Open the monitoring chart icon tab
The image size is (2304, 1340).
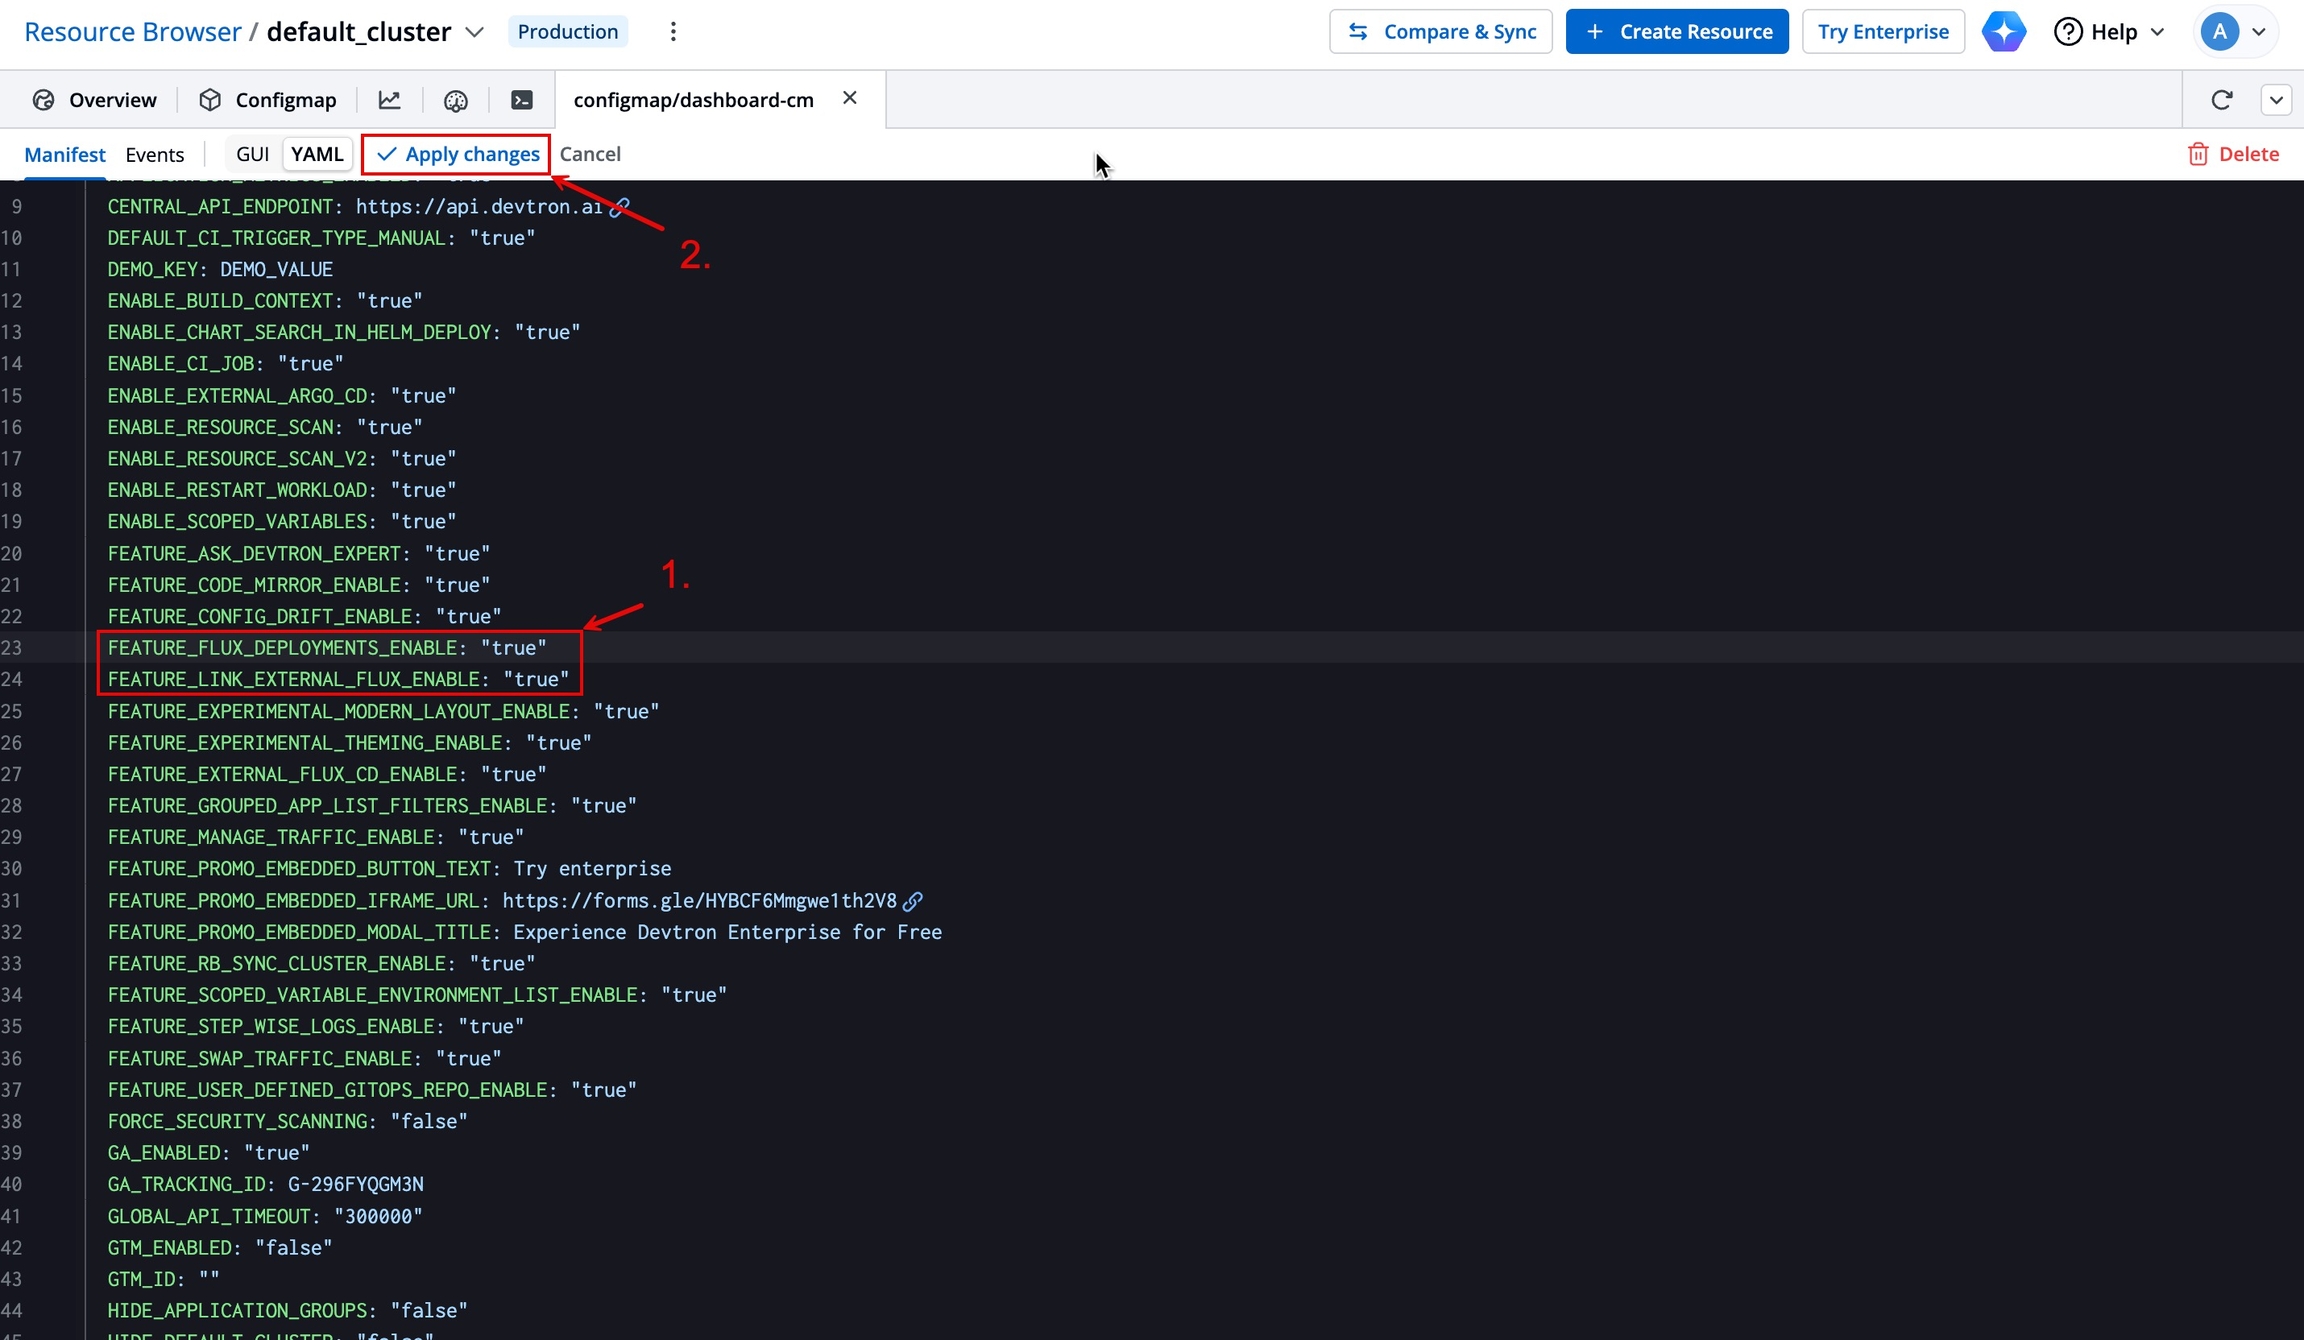[x=389, y=100]
